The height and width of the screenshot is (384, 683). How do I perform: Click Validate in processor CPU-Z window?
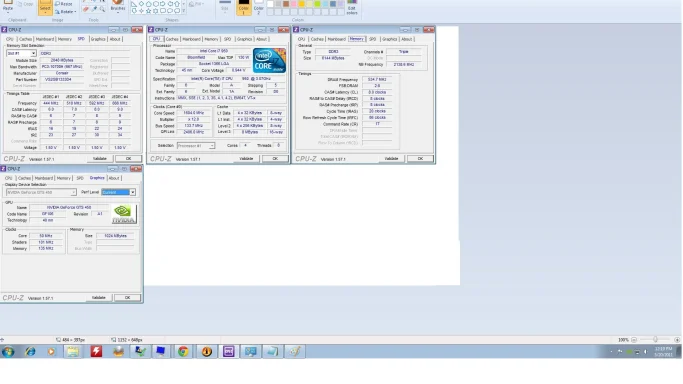click(246, 158)
